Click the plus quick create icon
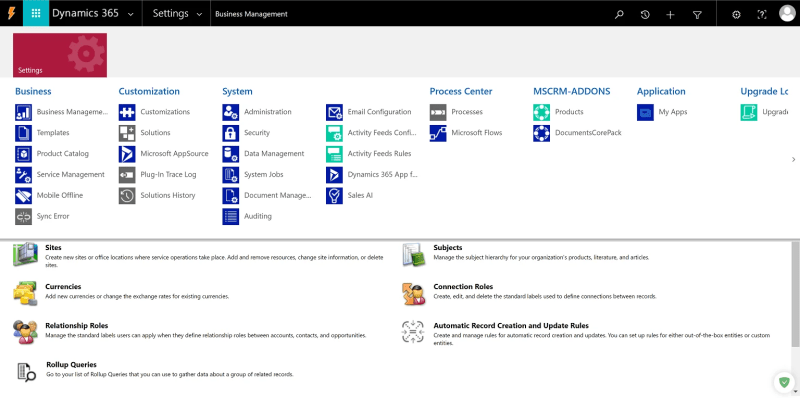This screenshot has height=398, width=800. [x=670, y=14]
